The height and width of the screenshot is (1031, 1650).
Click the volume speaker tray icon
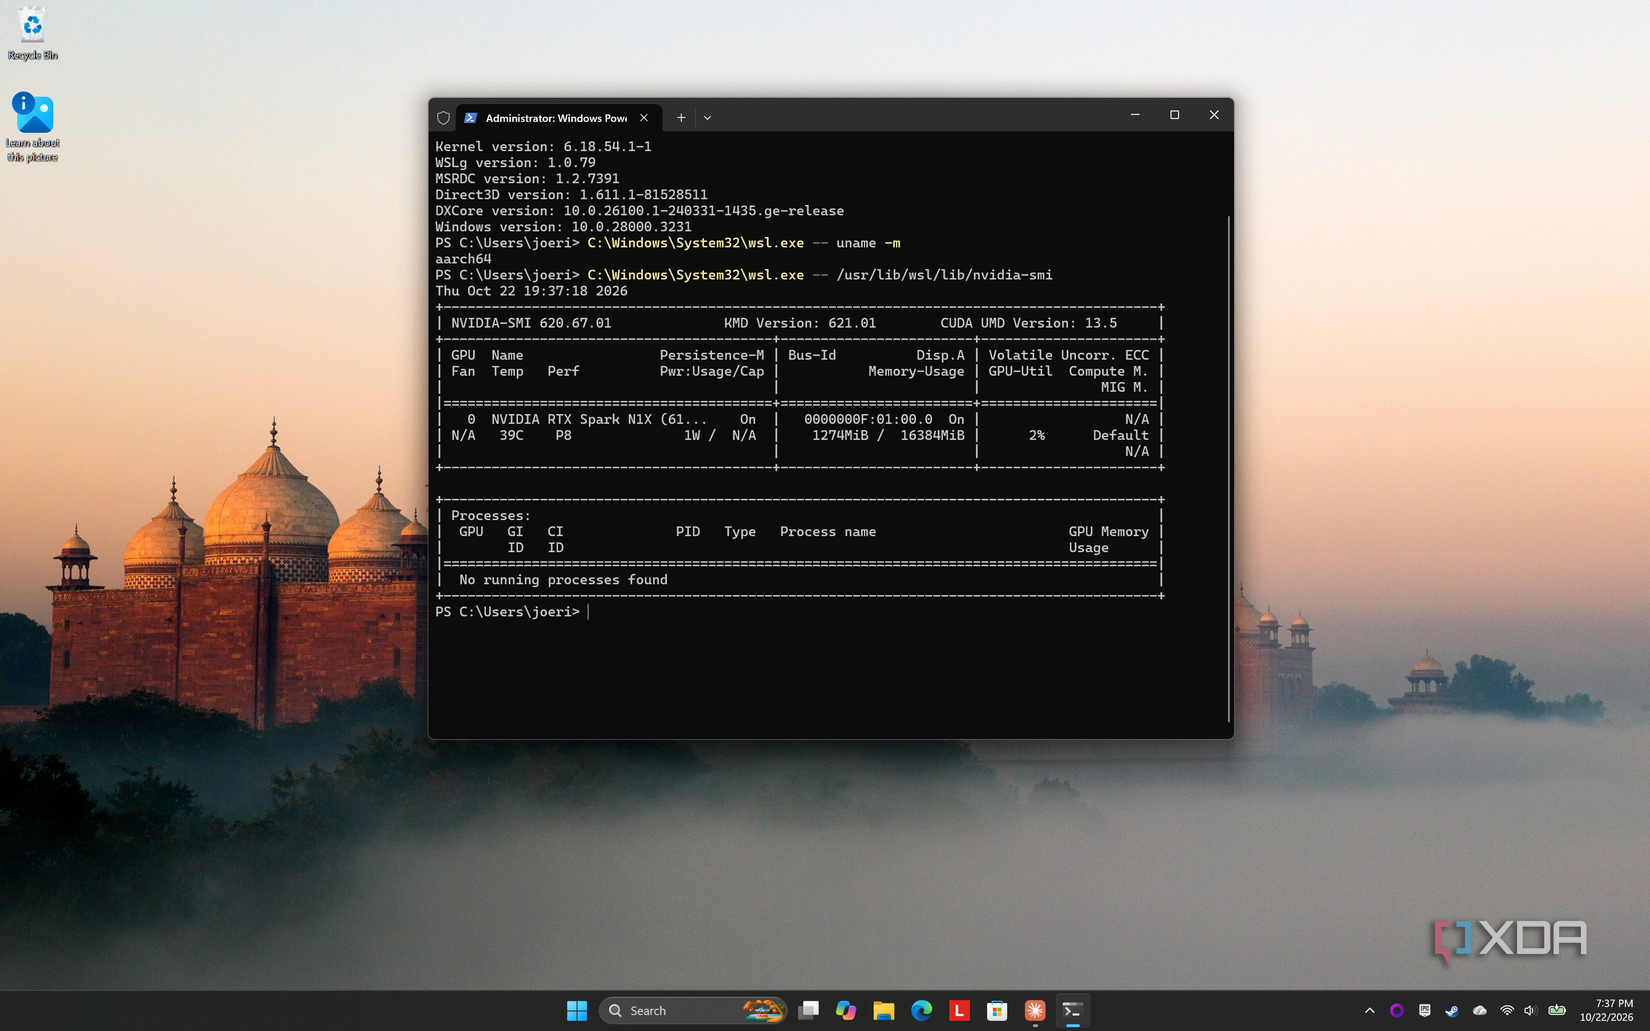tap(1530, 1011)
